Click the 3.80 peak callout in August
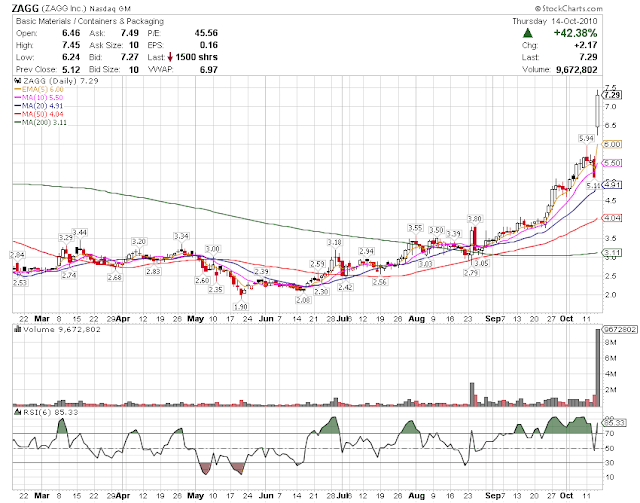The width and height of the screenshot is (640, 503). (474, 218)
